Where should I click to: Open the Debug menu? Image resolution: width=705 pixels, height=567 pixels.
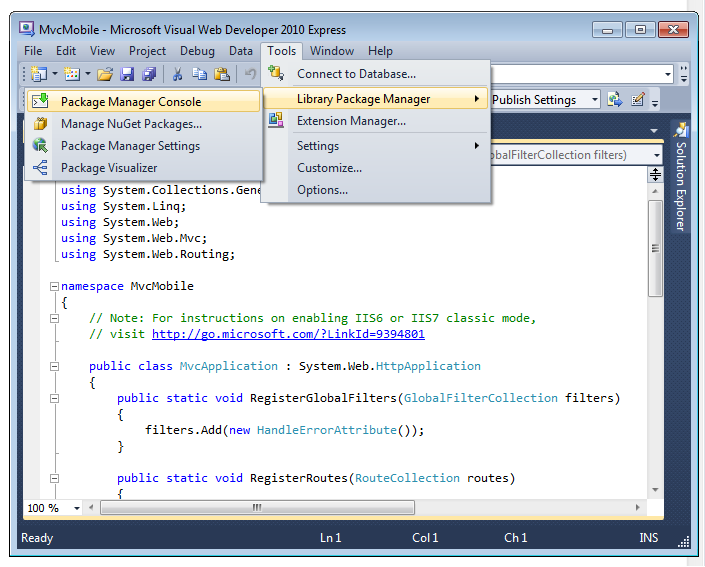click(x=197, y=51)
